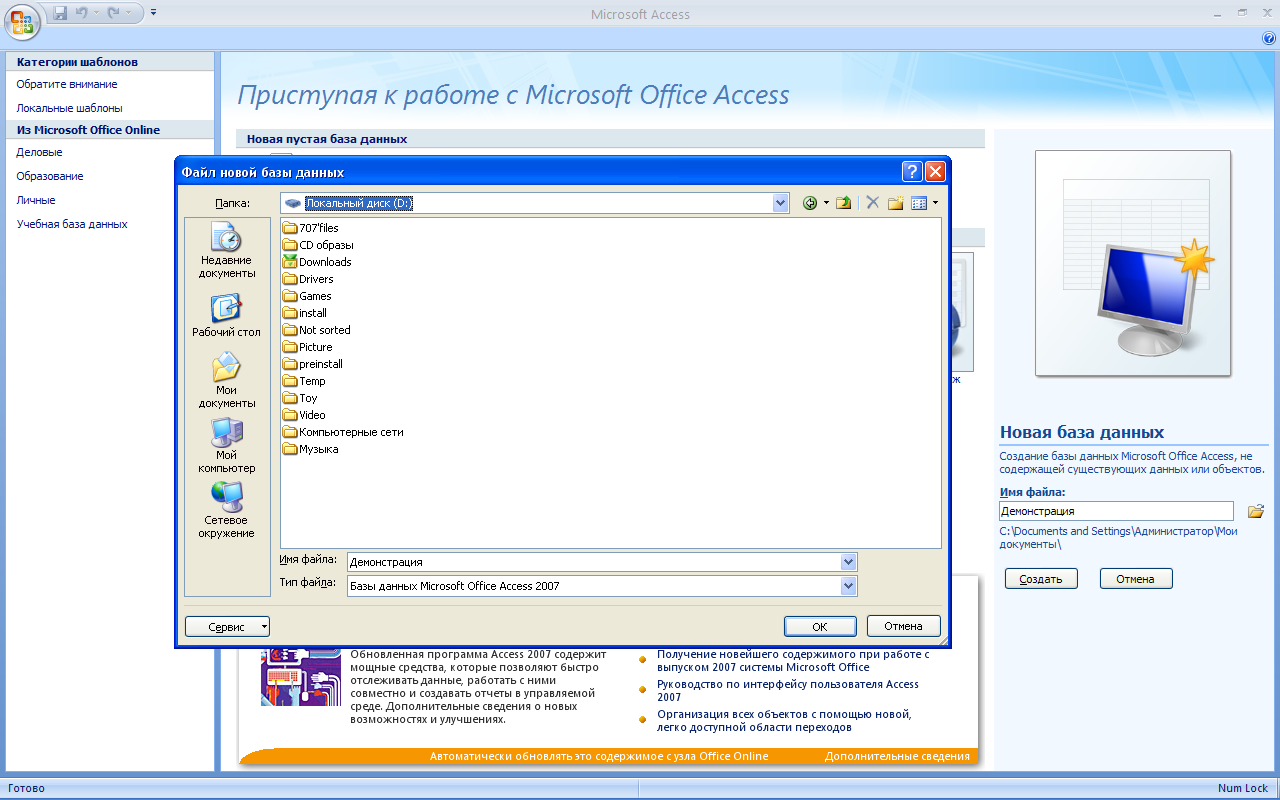The height and width of the screenshot is (800, 1280).
Task: Select the preinstall folder
Action: tap(313, 364)
